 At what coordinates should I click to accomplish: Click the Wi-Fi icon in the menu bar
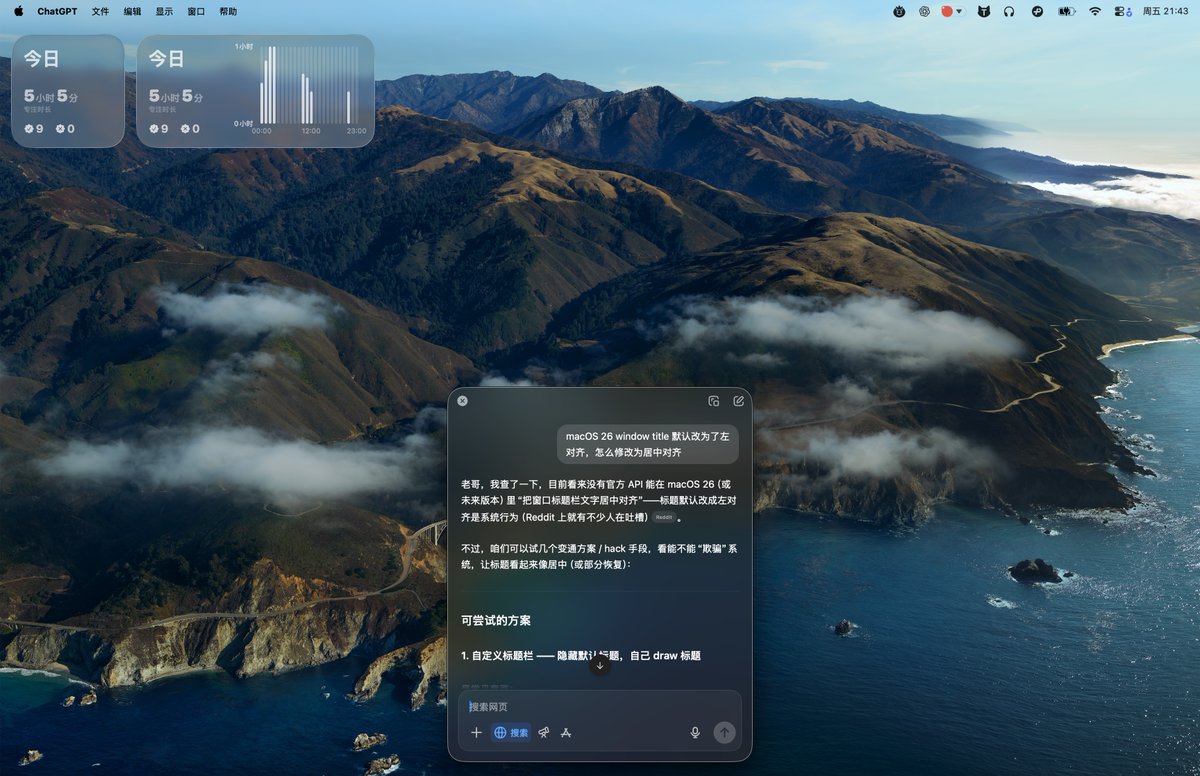1095,12
